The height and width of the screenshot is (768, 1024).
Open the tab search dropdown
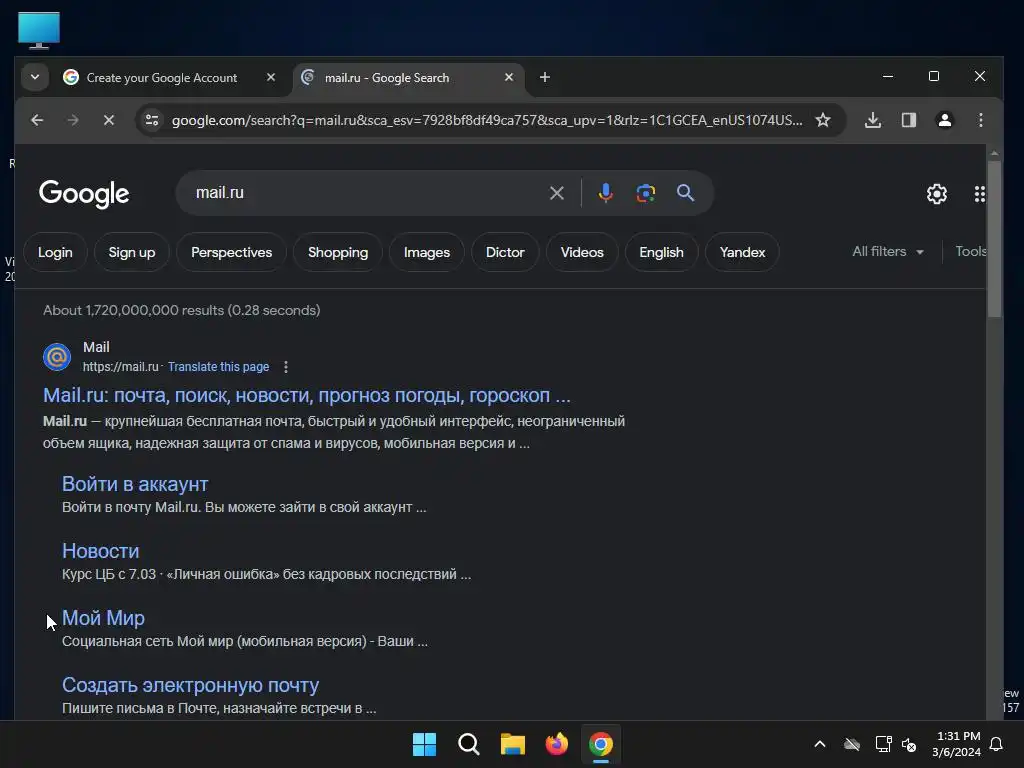[35, 77]
